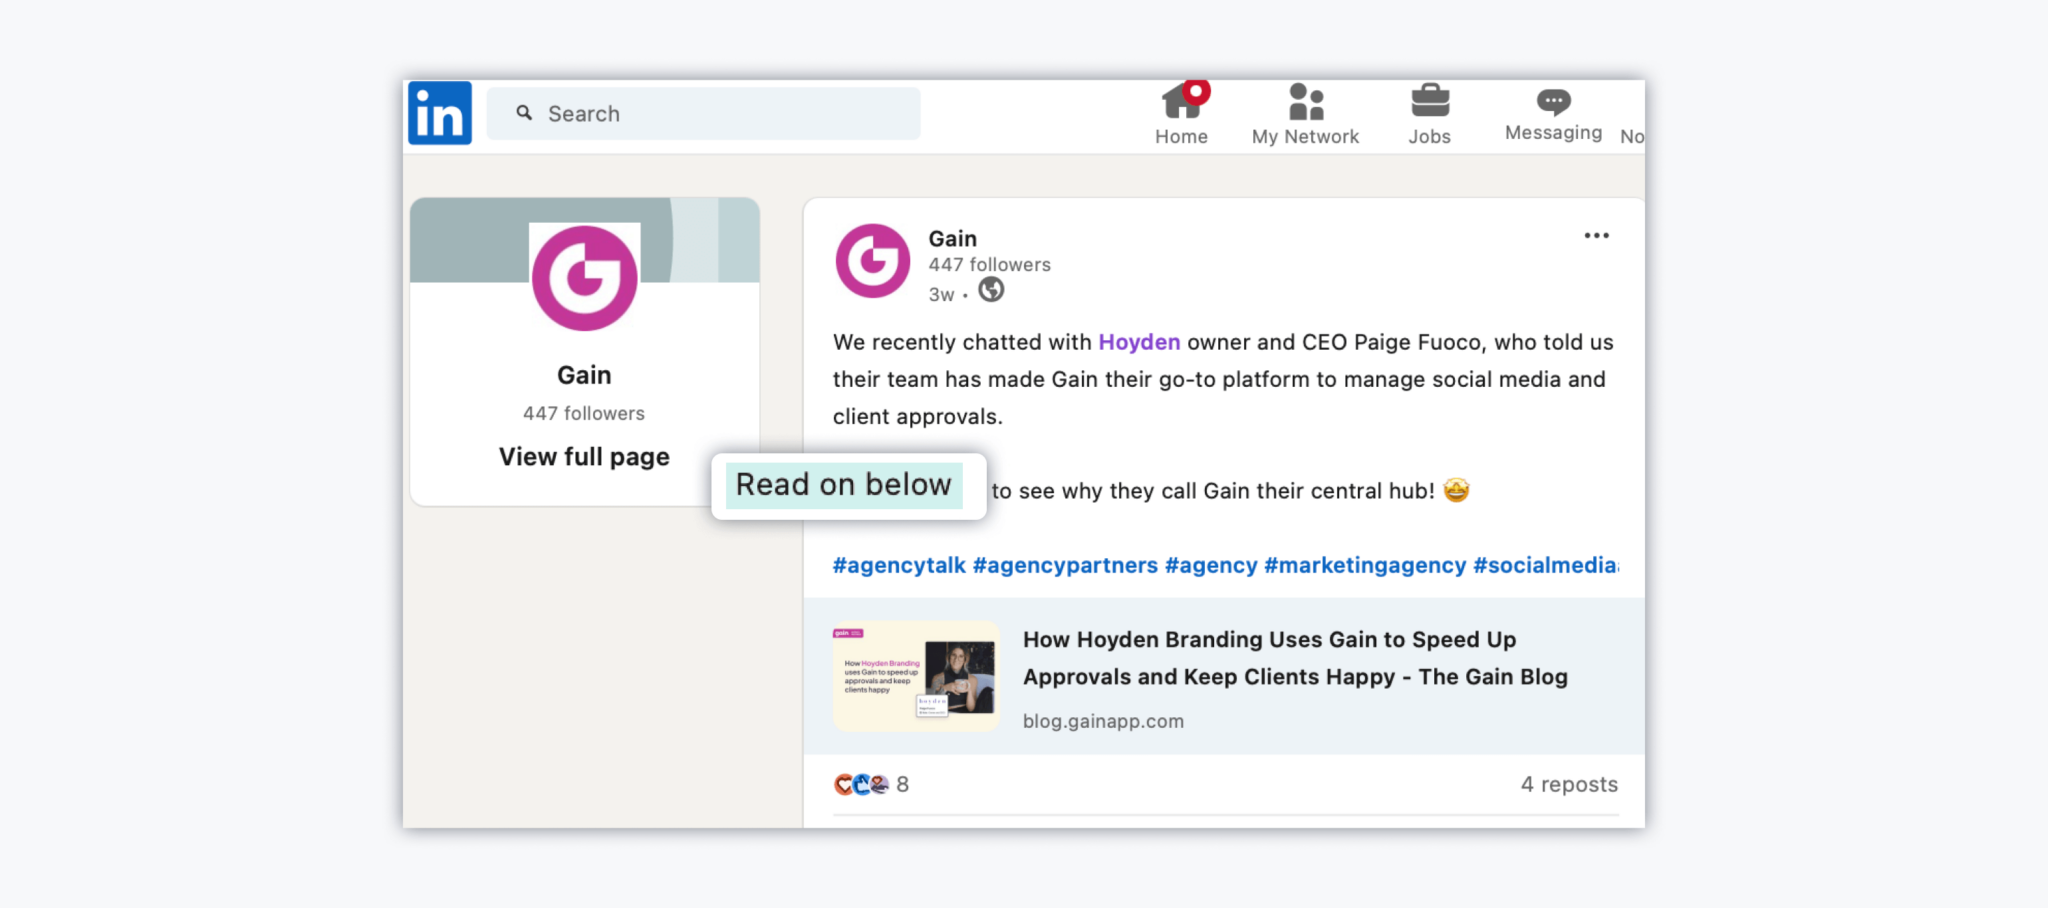
Task: Open Messaging
Action: 1552,112
